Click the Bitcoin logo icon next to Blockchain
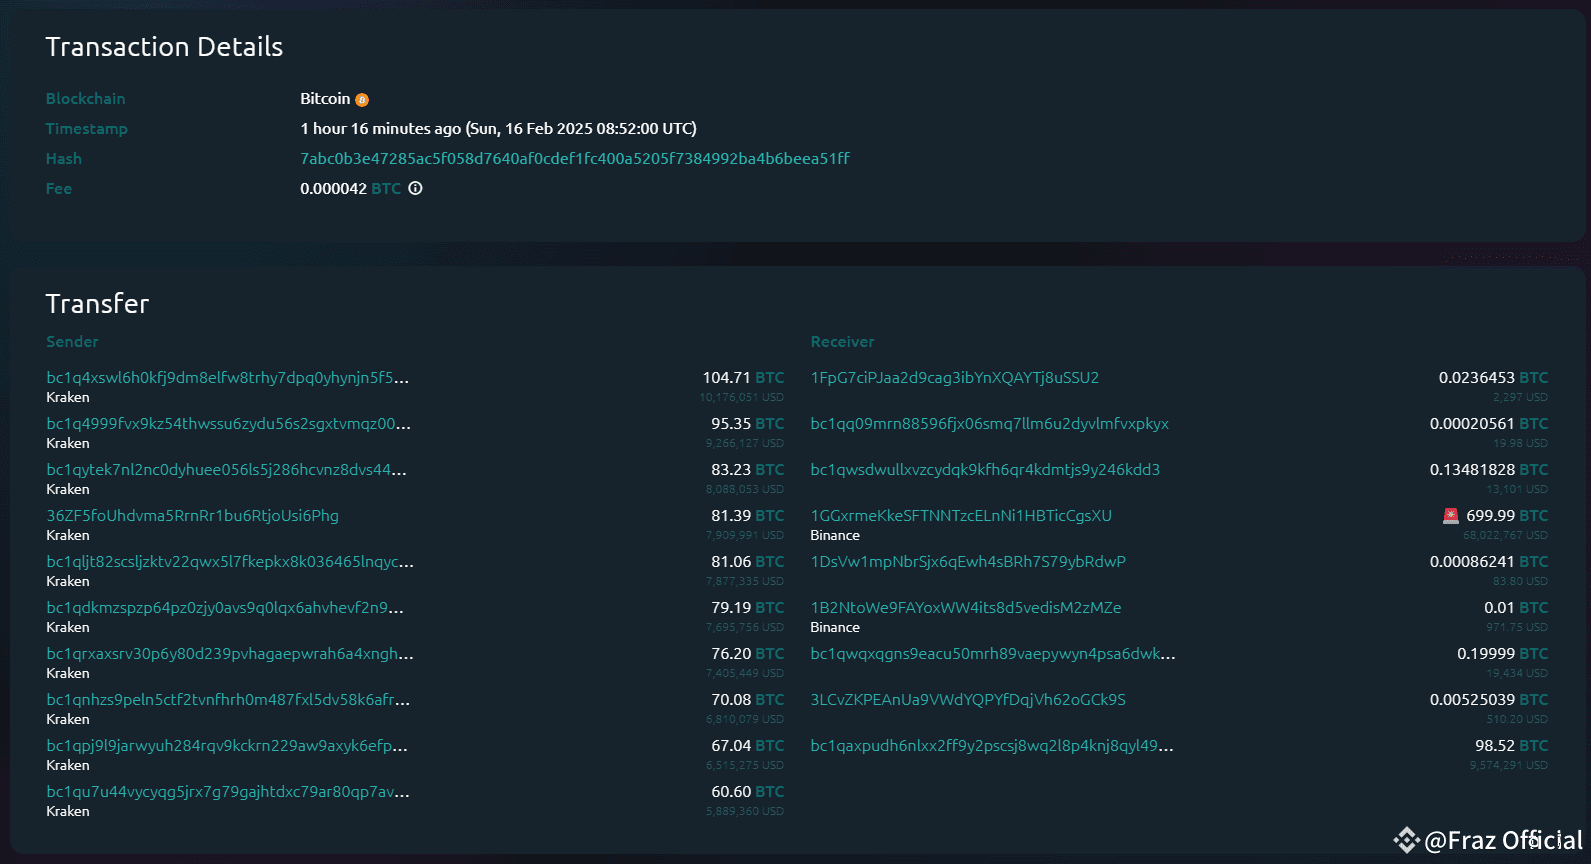Viewport: 1591px width, 864px height. 362,100
